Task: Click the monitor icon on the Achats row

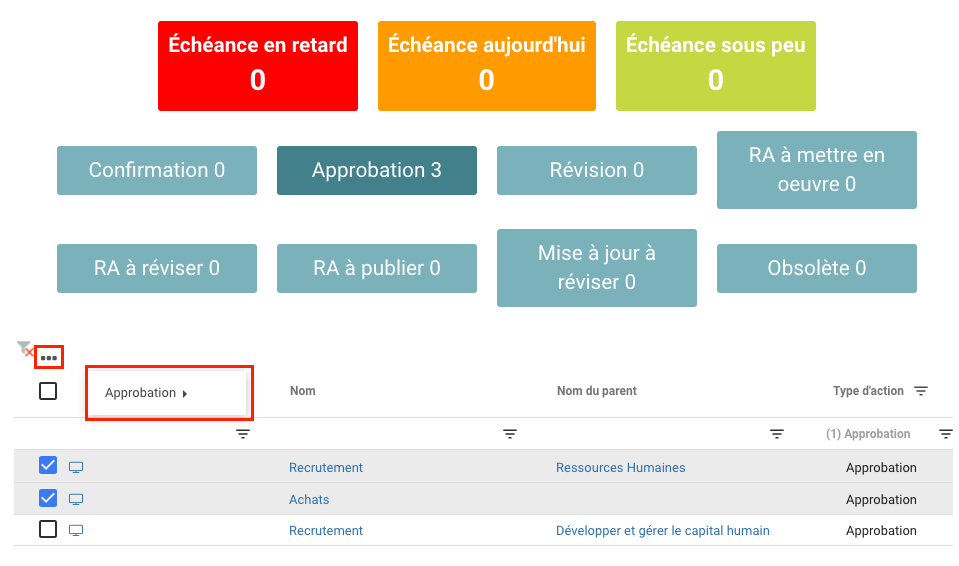Action: (76, 499)
